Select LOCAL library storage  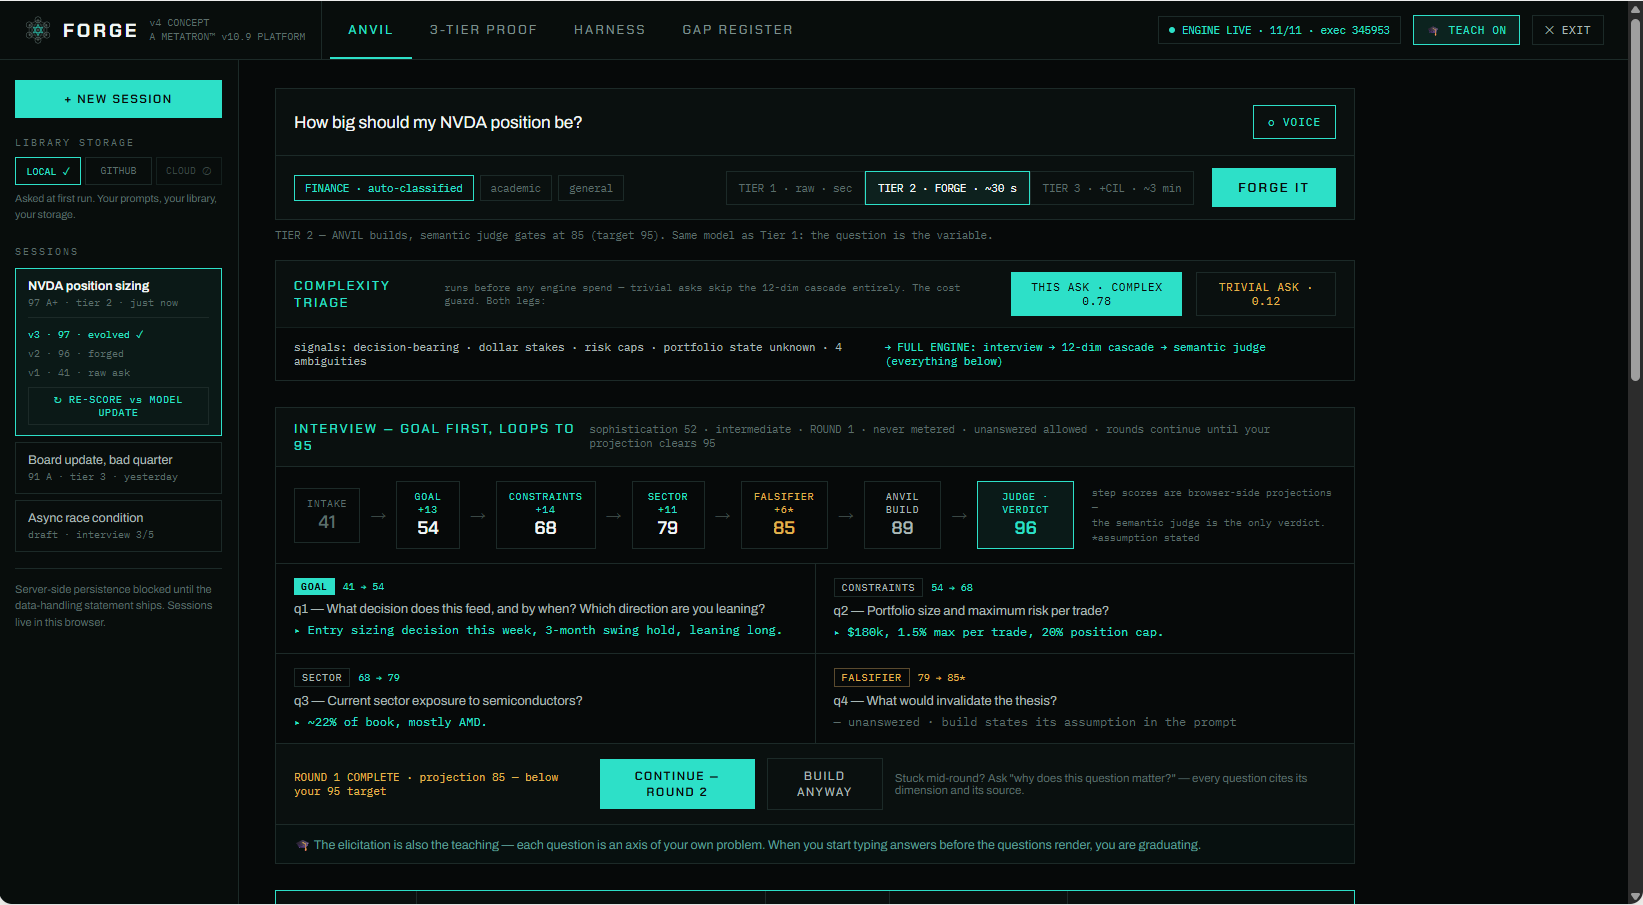48,171
